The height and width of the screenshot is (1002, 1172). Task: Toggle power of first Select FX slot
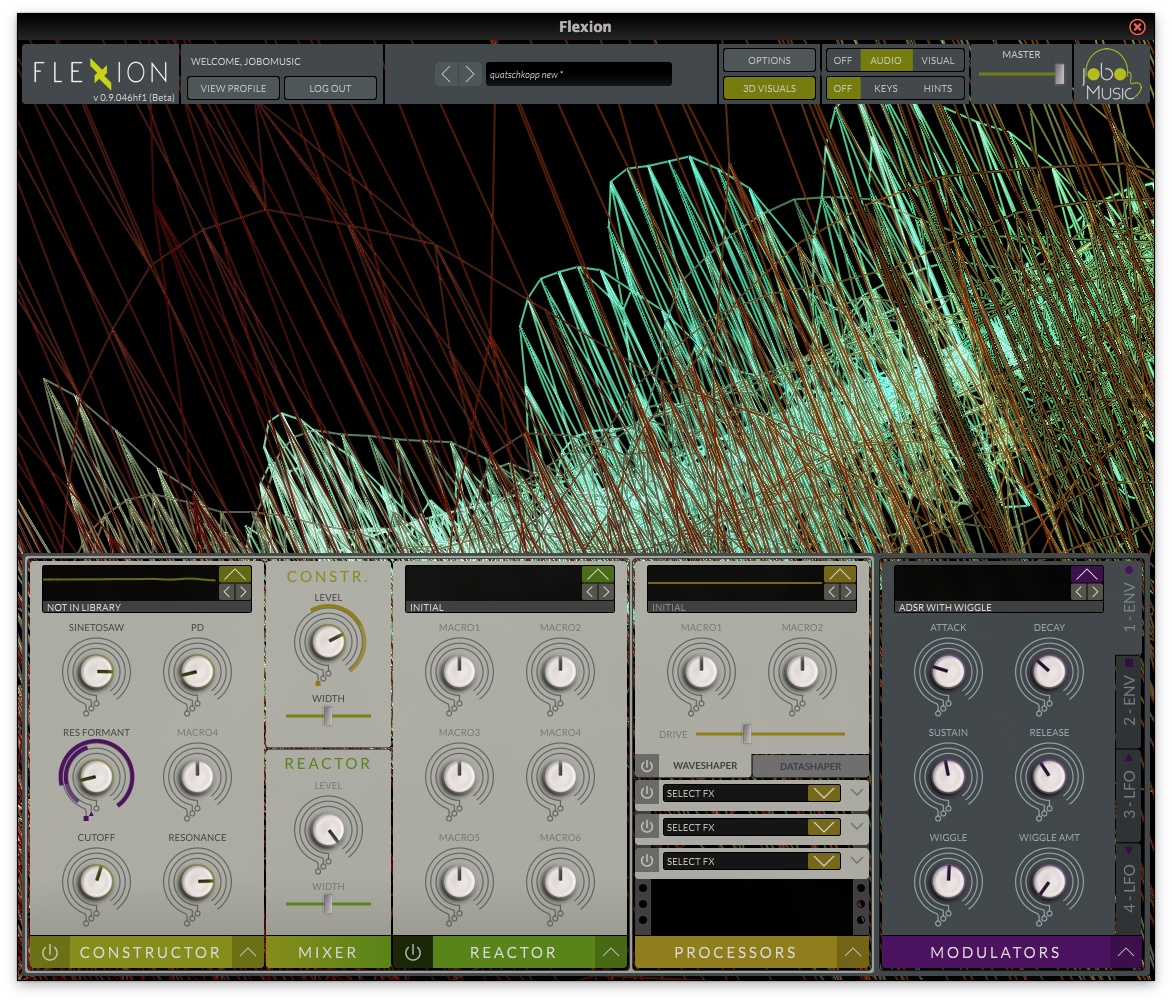(647, 793)
